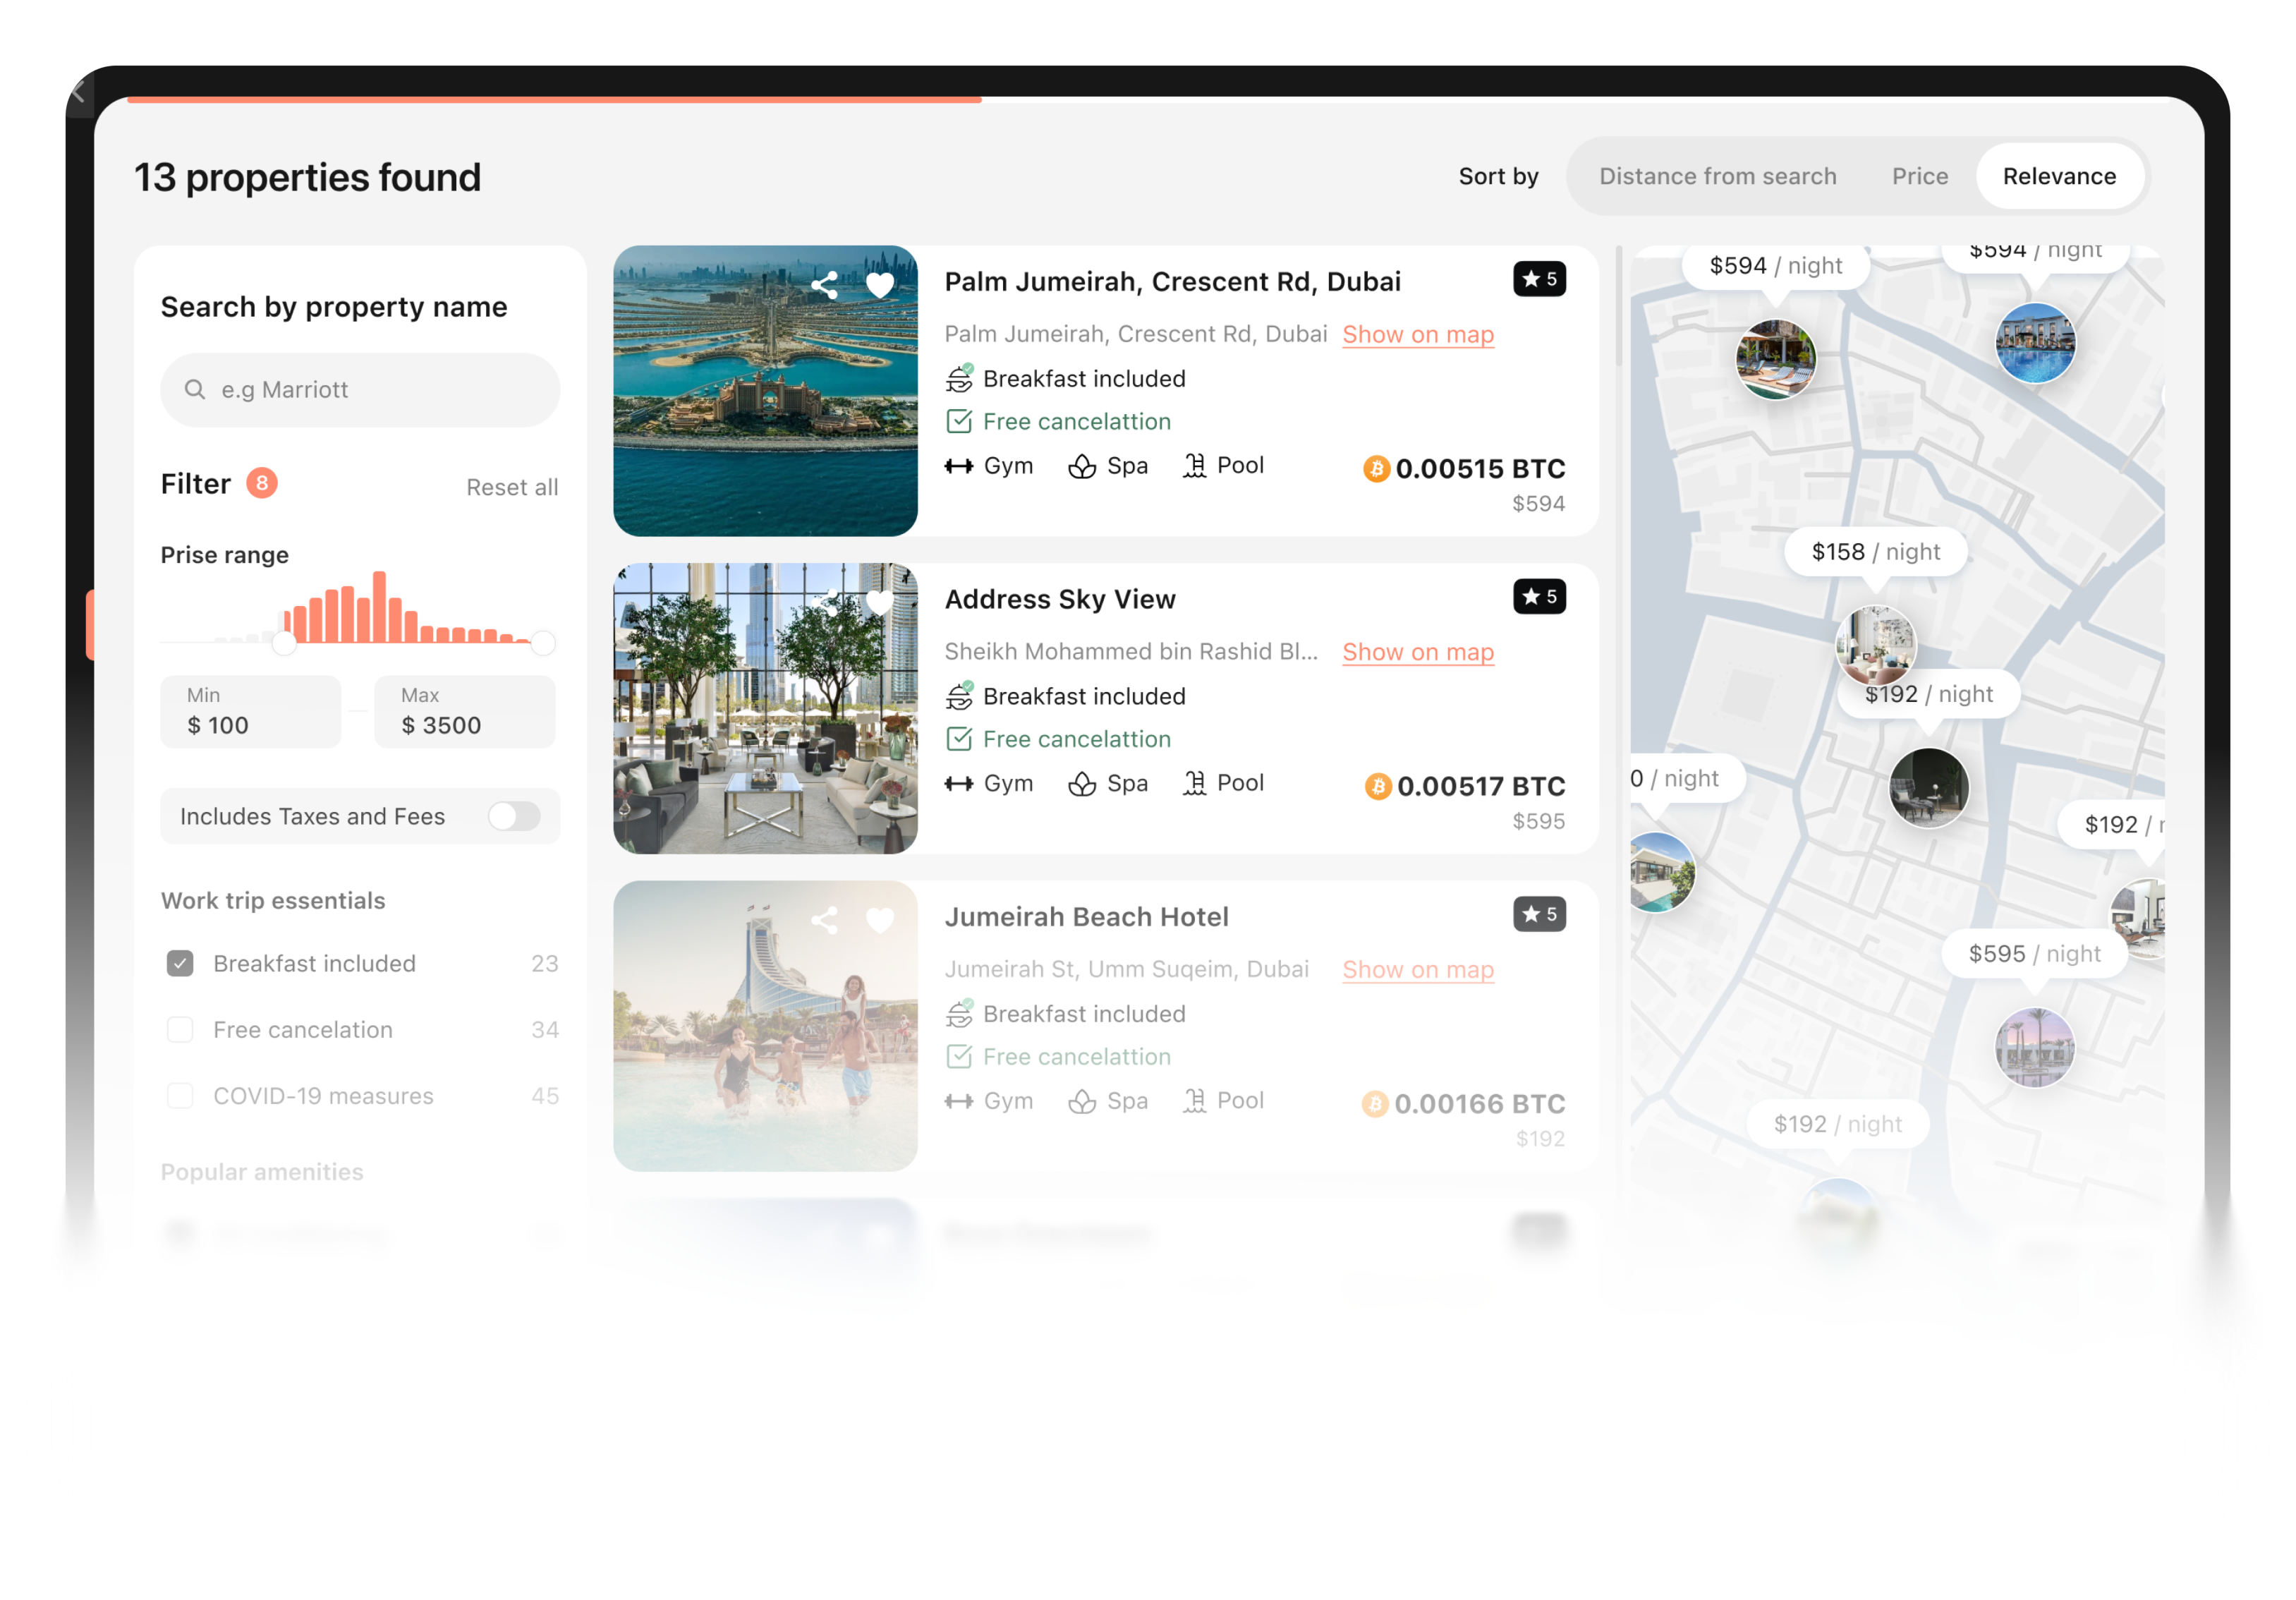The height and width of the screenshot is (1600, 2296).
Task: Check the Free cancelation filter
Action: coord(180,1029)
